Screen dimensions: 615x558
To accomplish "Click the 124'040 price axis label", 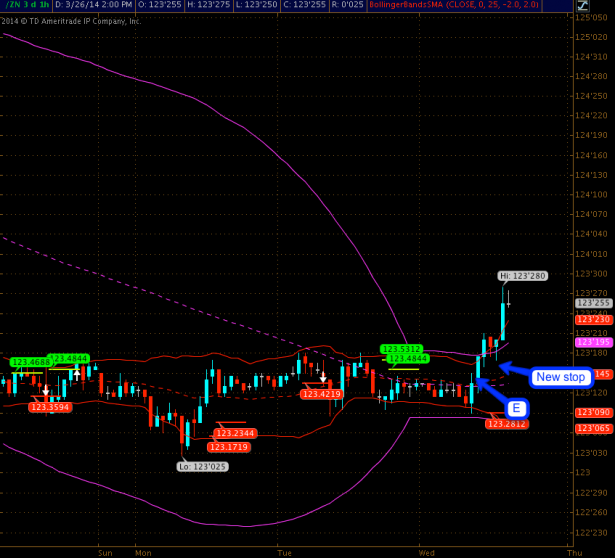I will pyautogui.click(x=591, y=234).
